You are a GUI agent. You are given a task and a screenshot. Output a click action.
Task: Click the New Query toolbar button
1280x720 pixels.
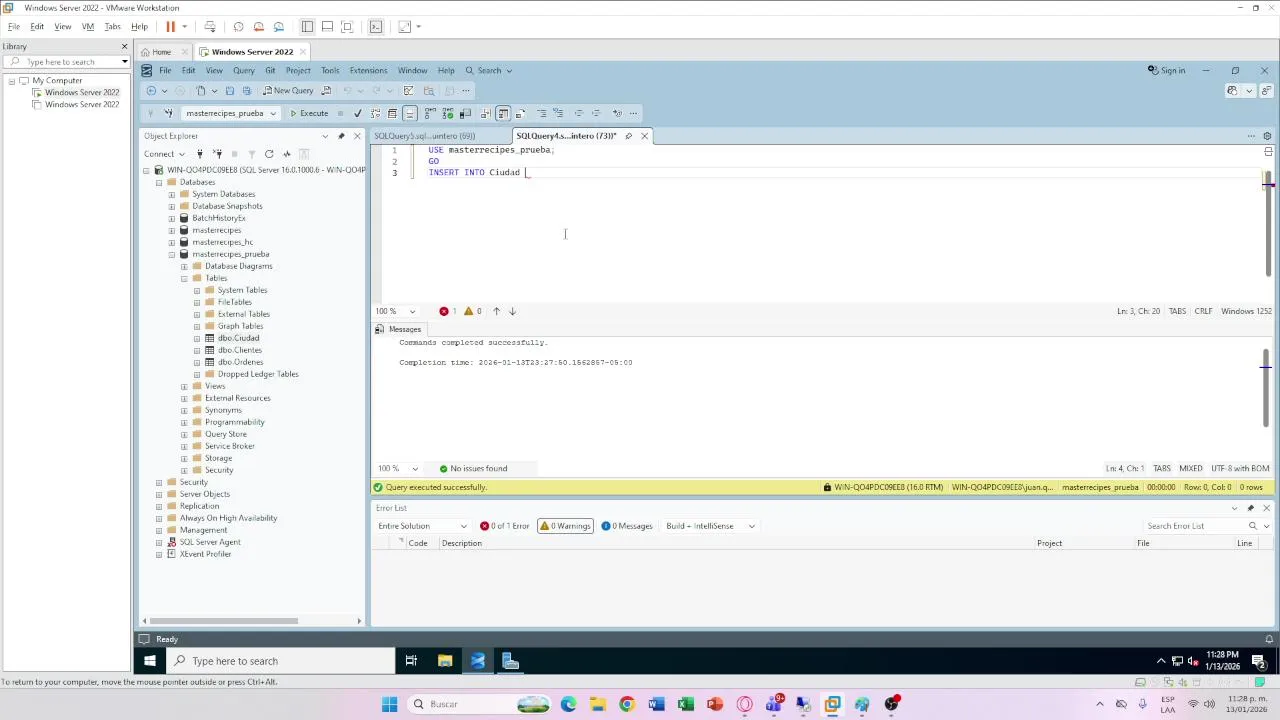click(288, 90)
